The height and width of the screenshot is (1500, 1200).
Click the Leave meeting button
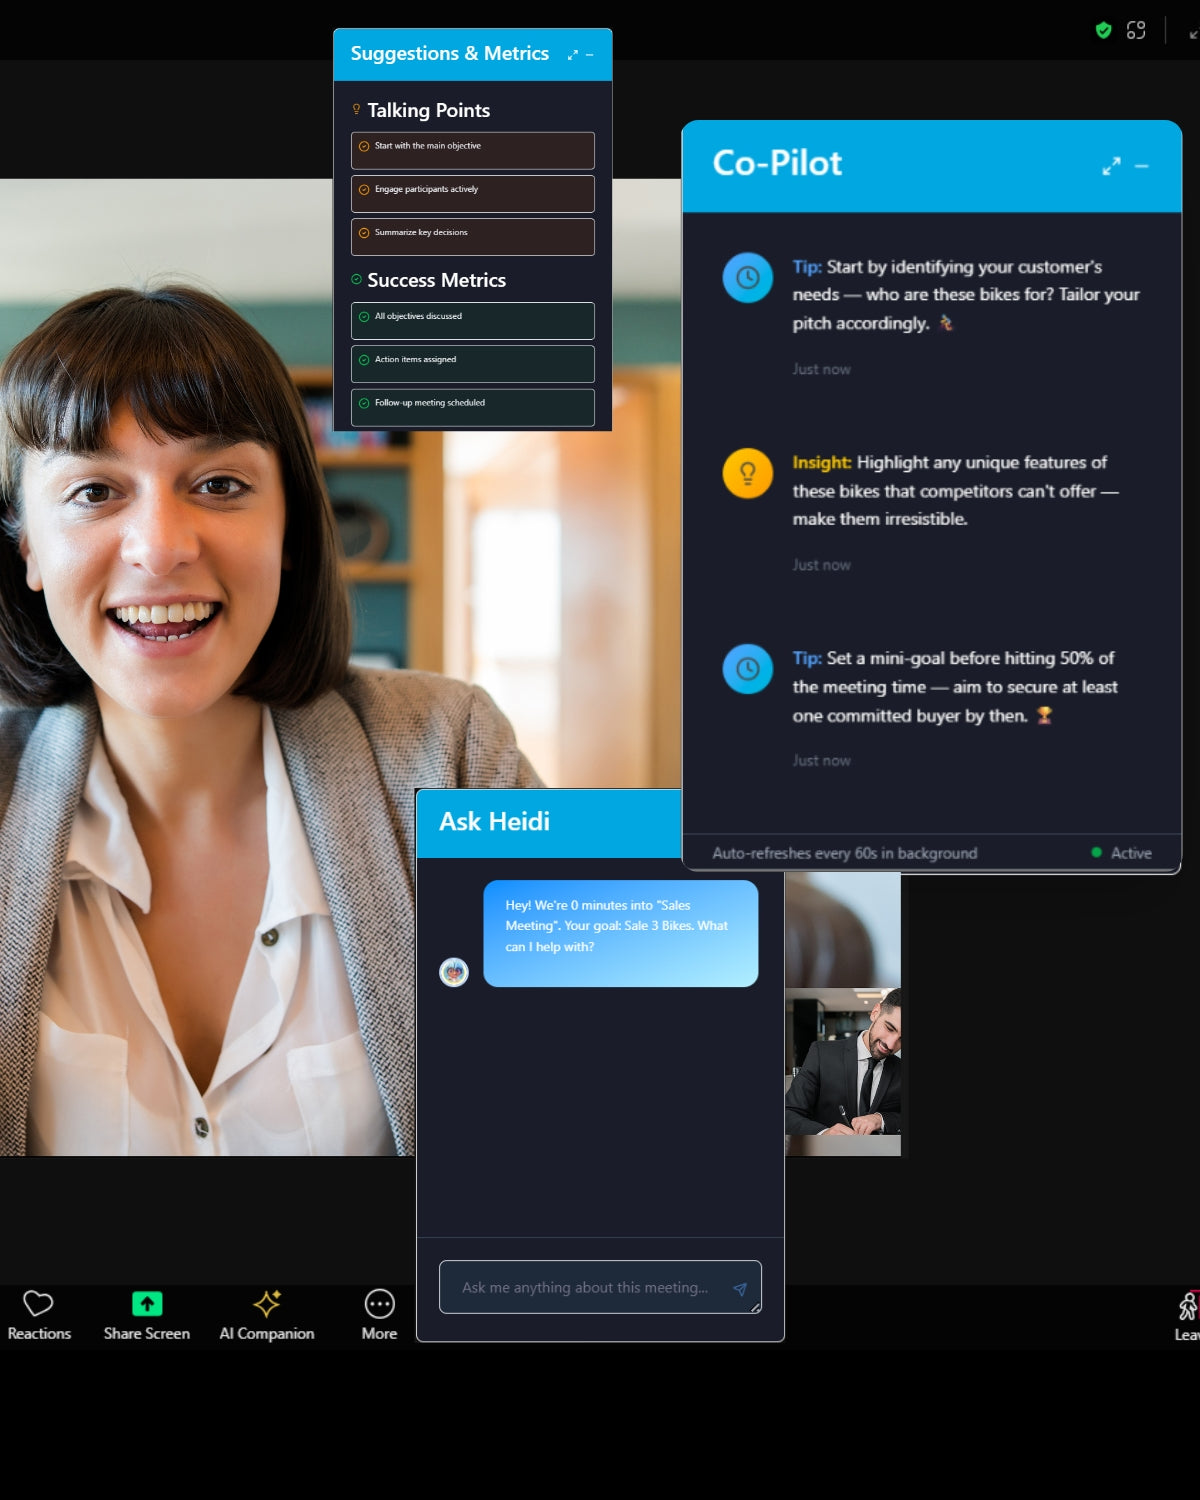[1186, 1315]
